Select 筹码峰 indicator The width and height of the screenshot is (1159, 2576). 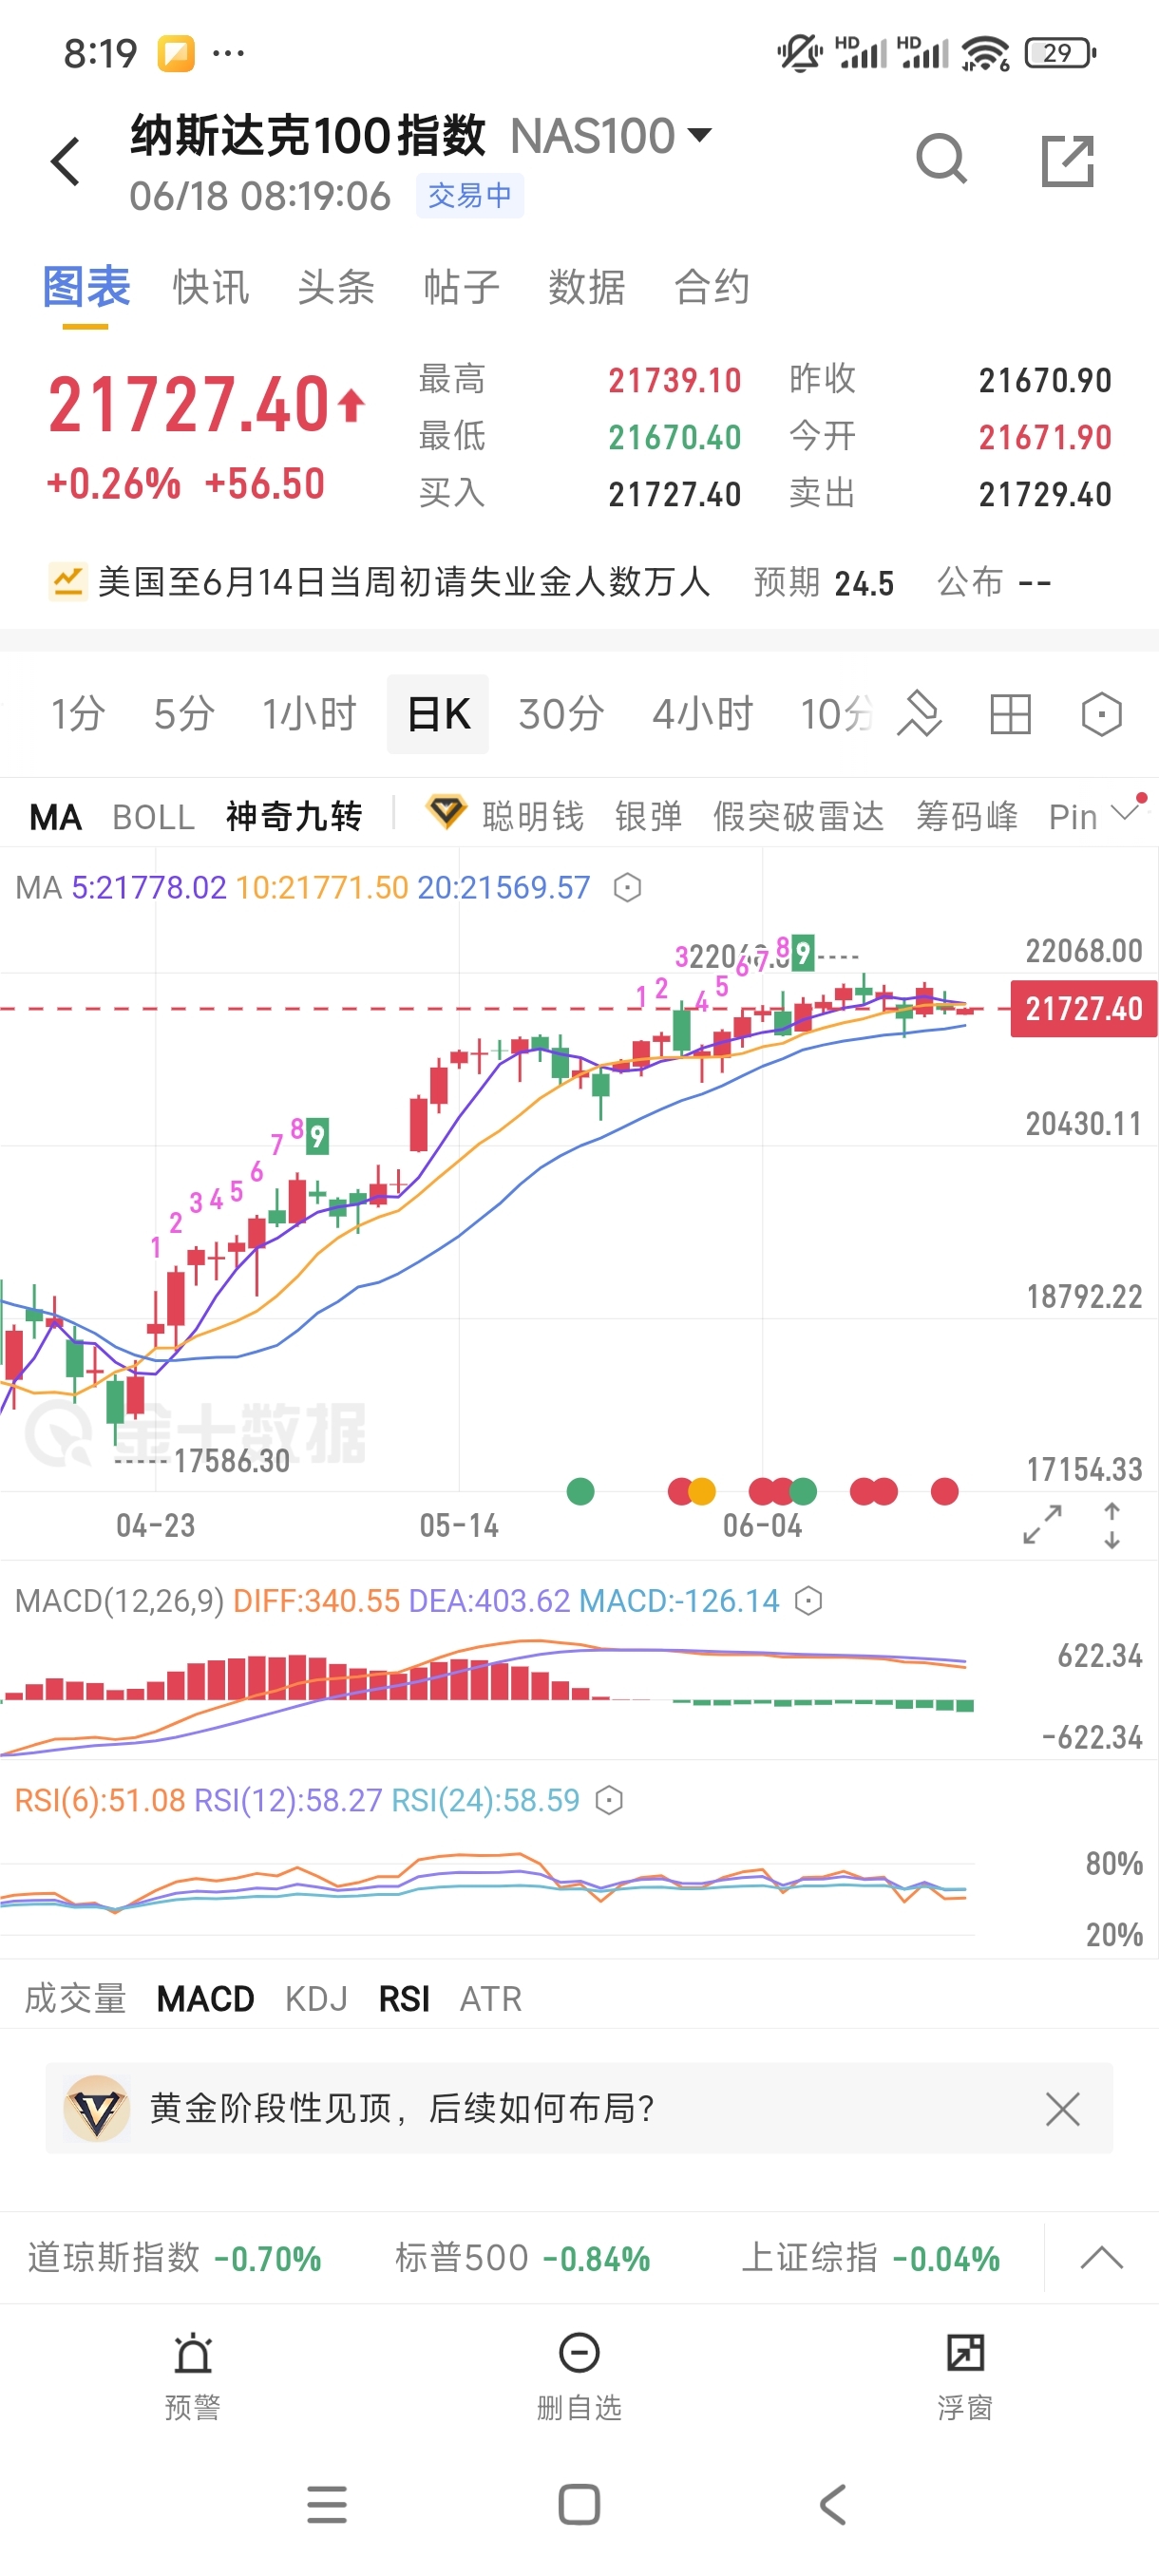click(x=967, y=817)
